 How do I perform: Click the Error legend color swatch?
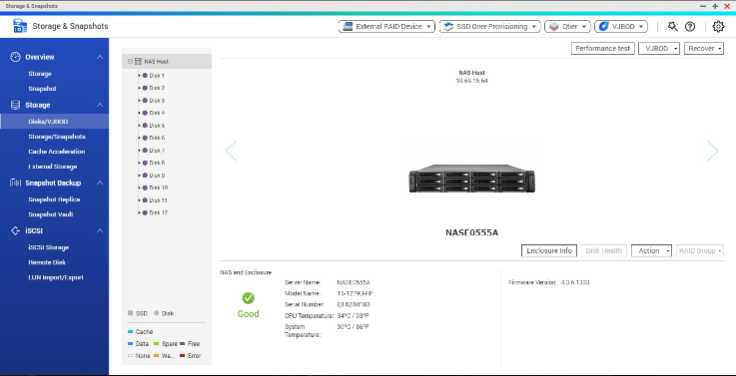pos(182,356)
